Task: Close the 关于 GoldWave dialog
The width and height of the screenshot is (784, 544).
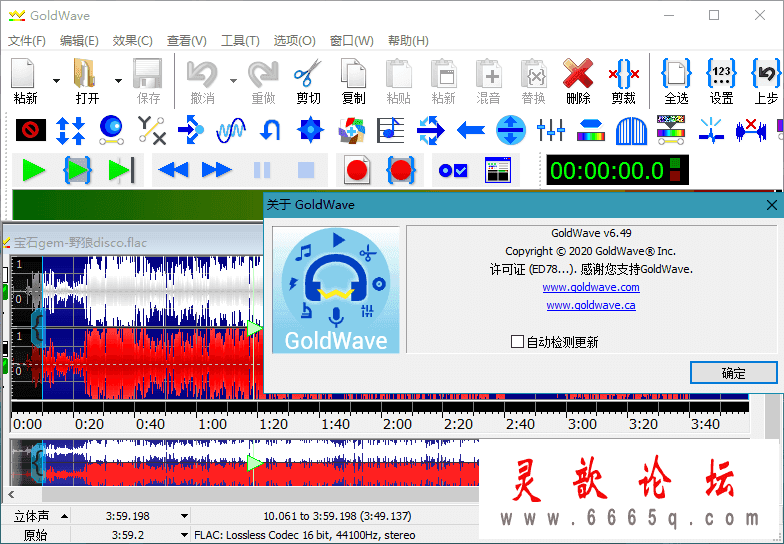Action: (772, 205)
